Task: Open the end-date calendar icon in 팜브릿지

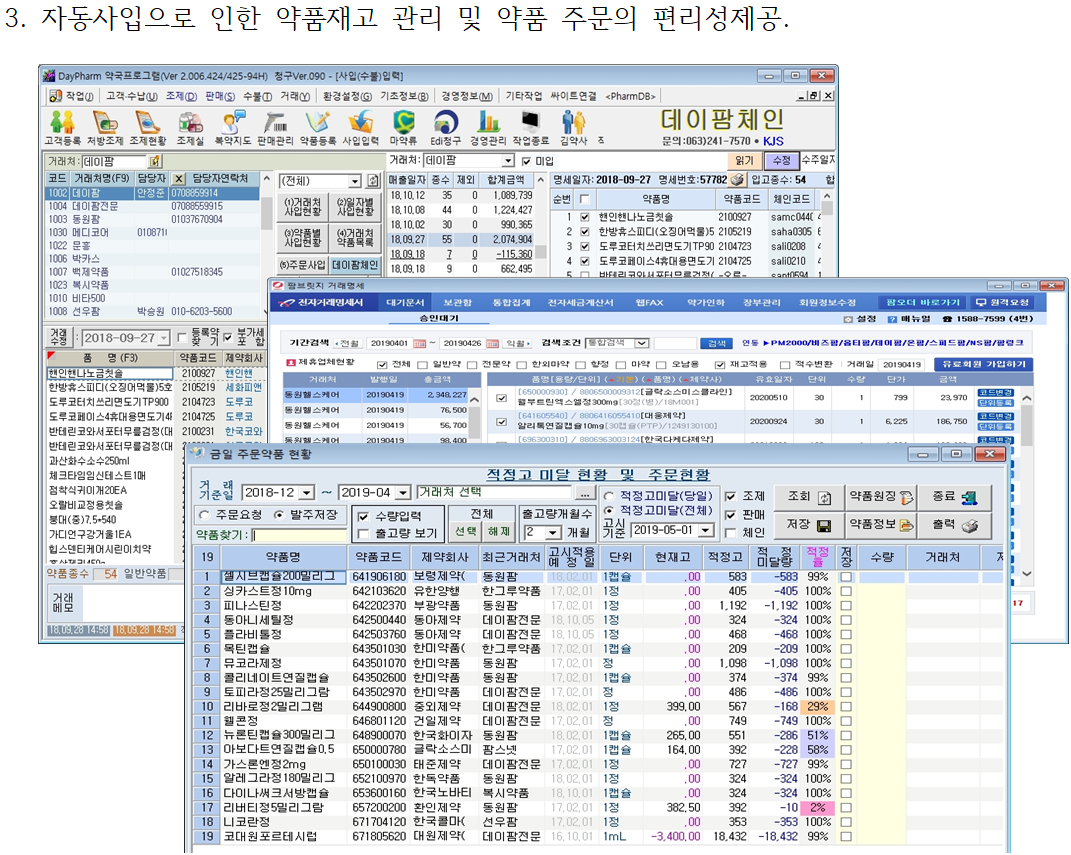Action: pyautogui.click(x=492, y=344)
